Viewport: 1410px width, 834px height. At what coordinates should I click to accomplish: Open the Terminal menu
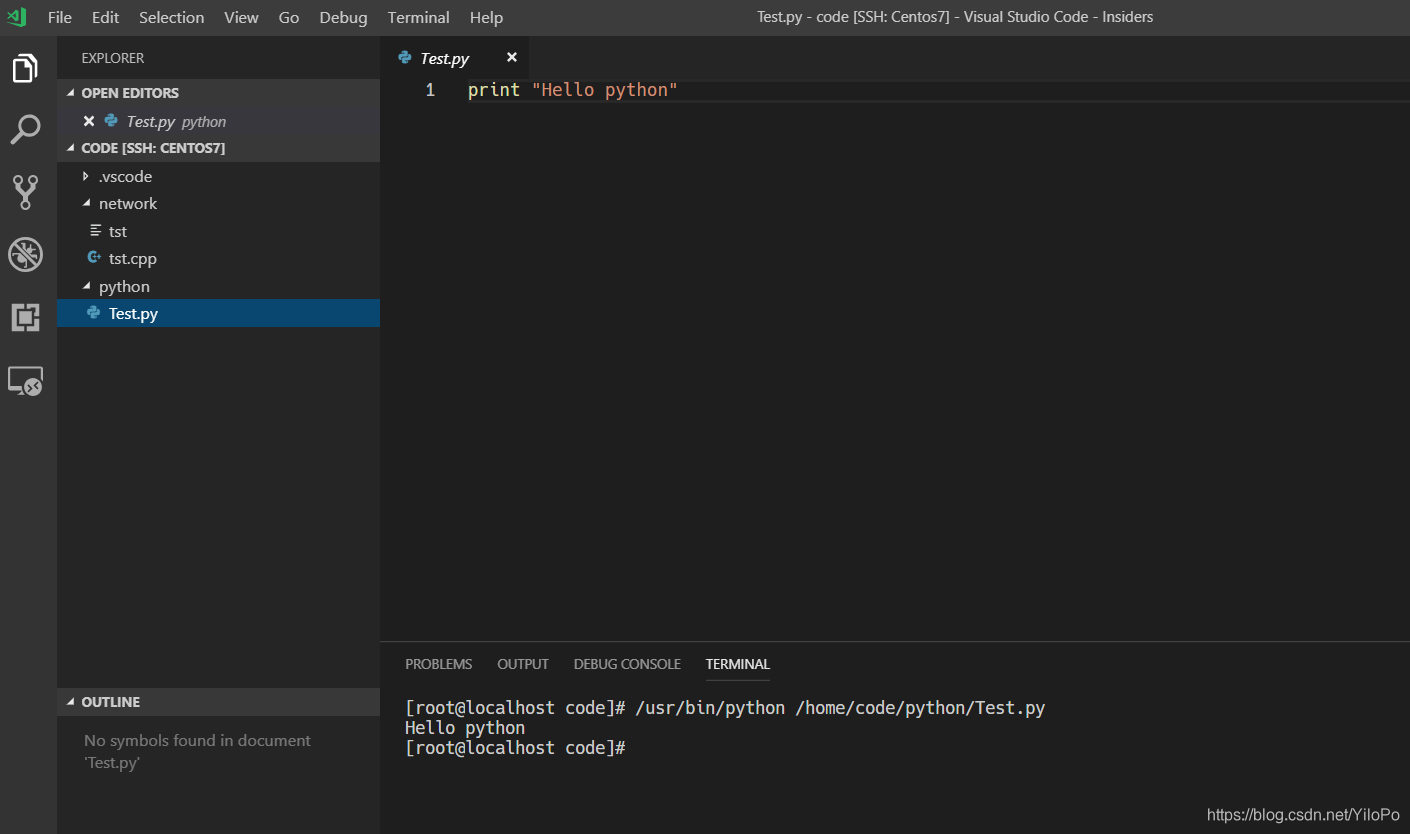(419, 17)
